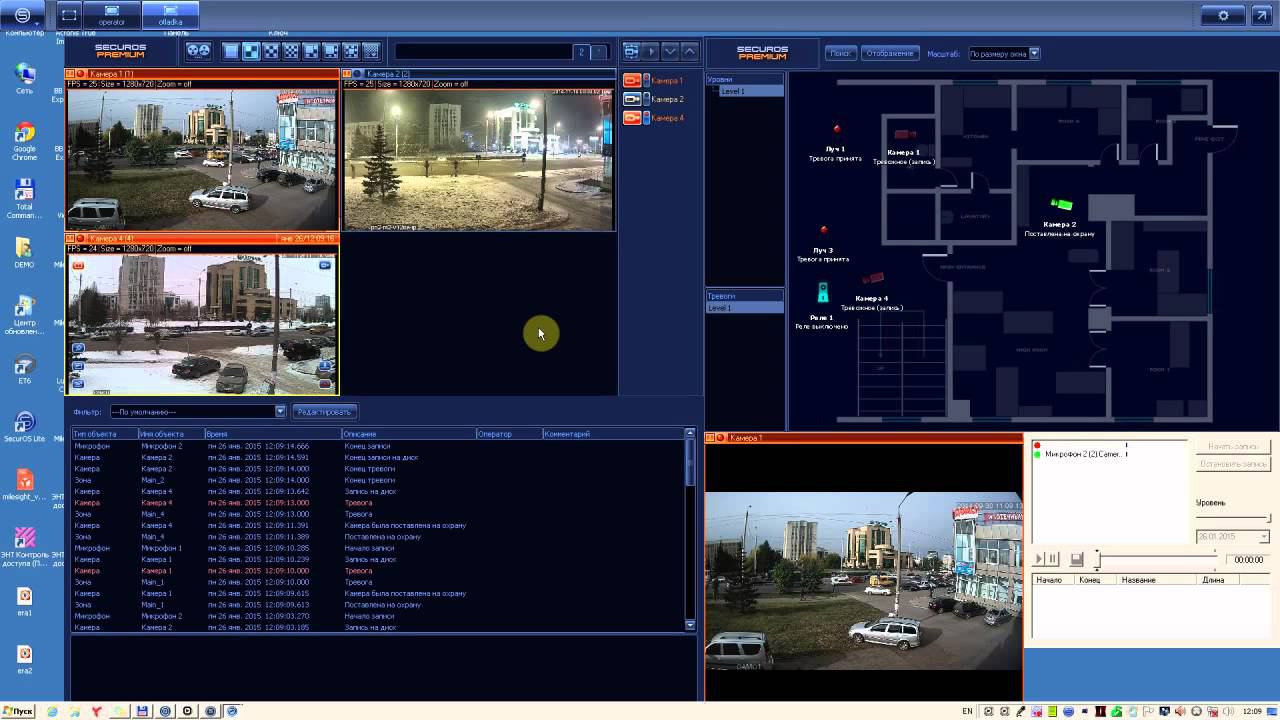Click the Луч 3 red sensor on map
This screenshot has width=1280, height=720.
point(824,230)
